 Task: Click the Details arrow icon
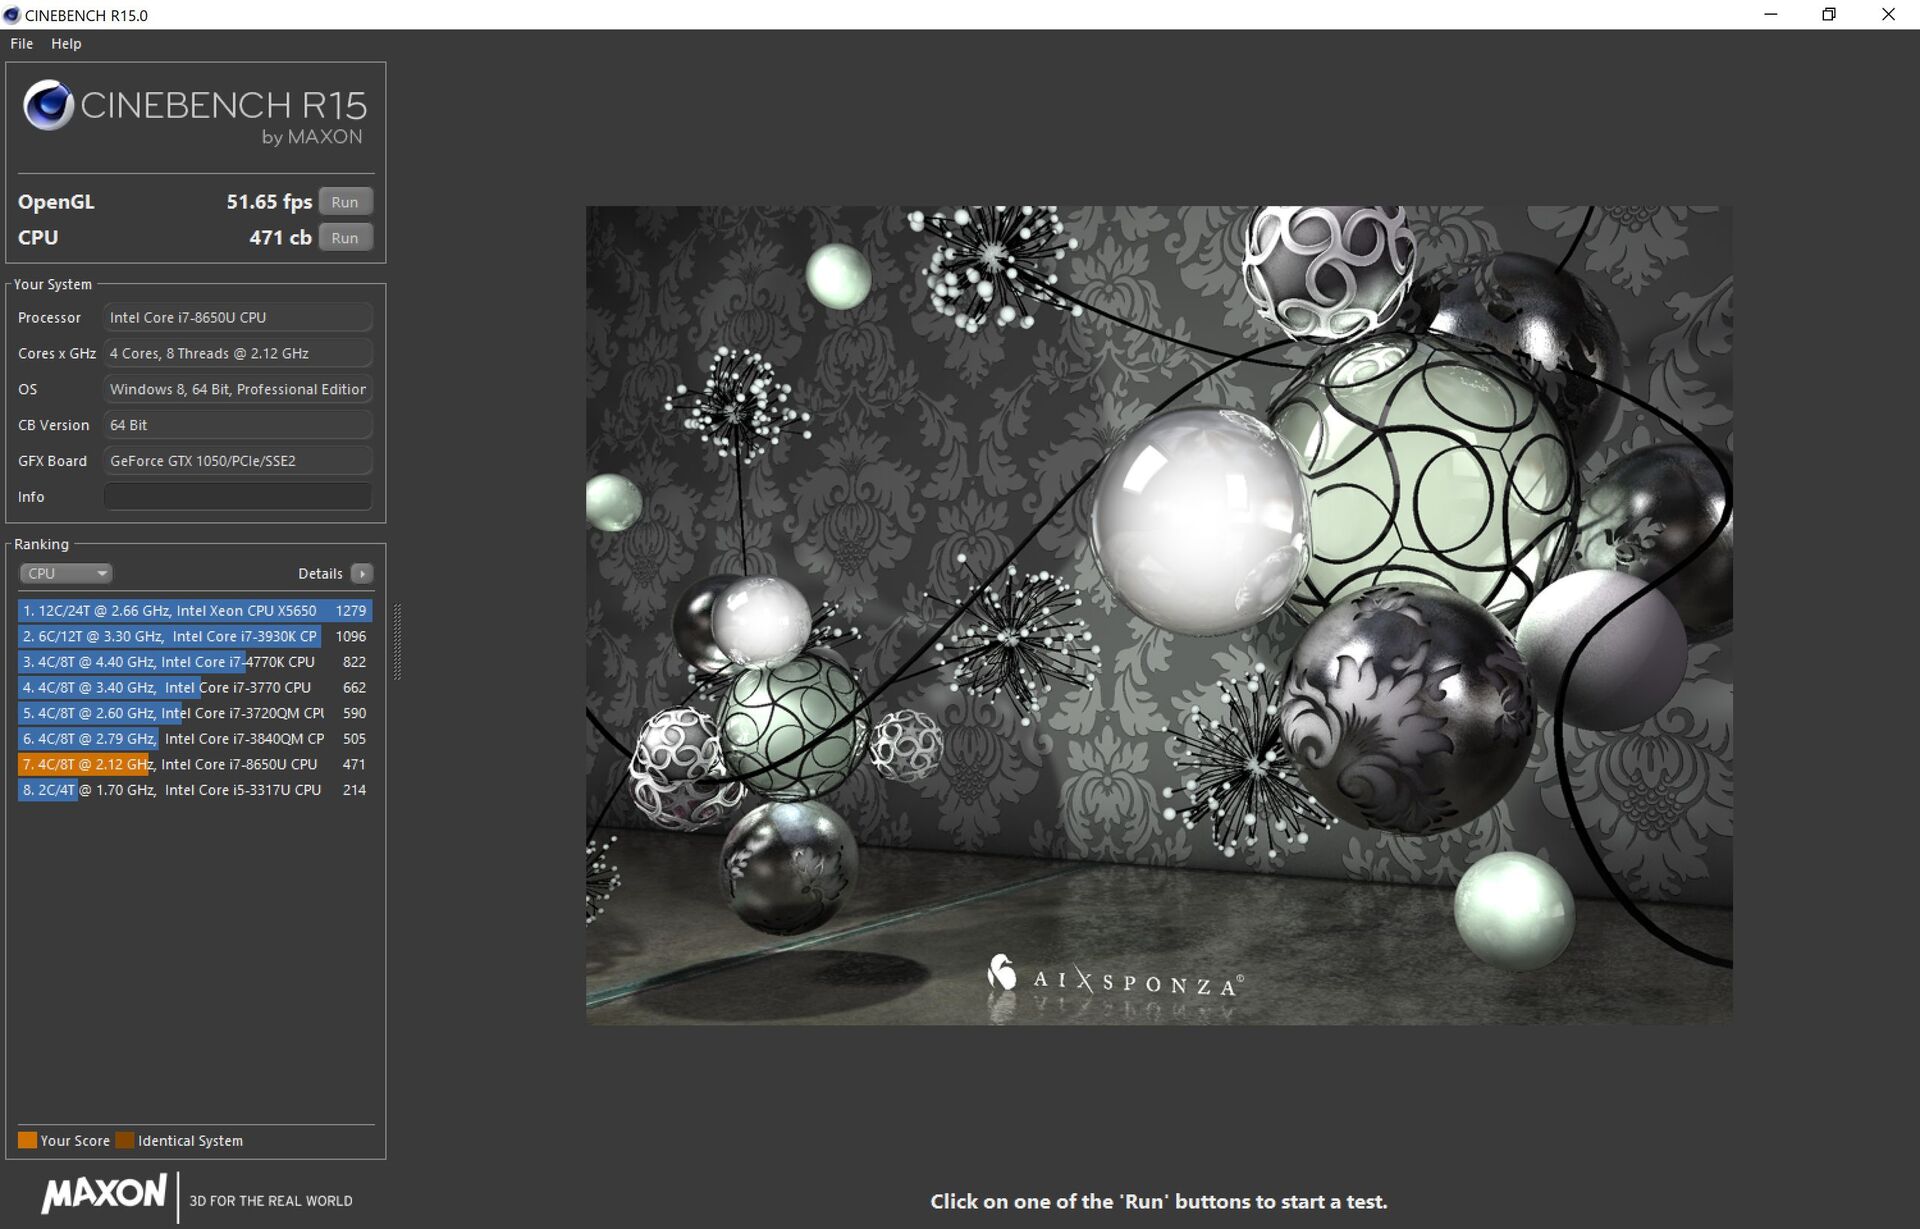[362, 573]
